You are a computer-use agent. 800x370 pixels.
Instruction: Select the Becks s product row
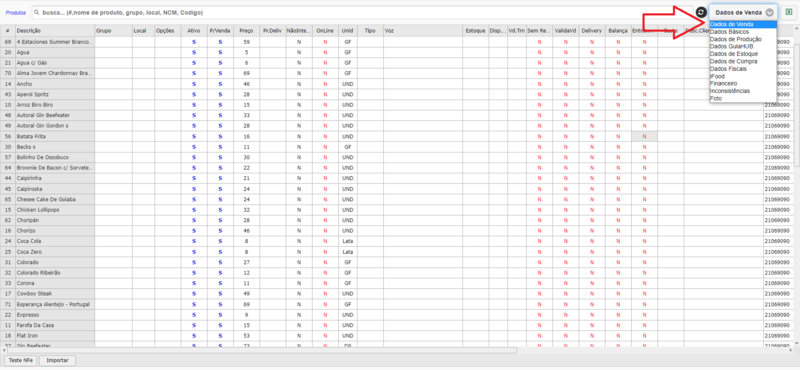pyautogui.click(x=55, y=146)
